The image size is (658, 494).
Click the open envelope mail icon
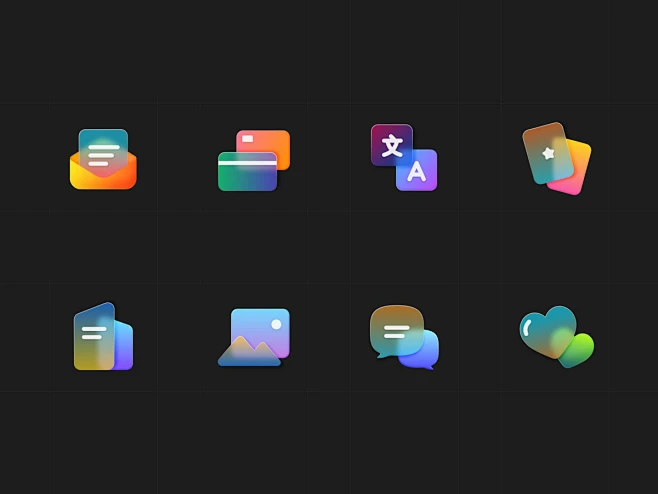coord(103,159)
